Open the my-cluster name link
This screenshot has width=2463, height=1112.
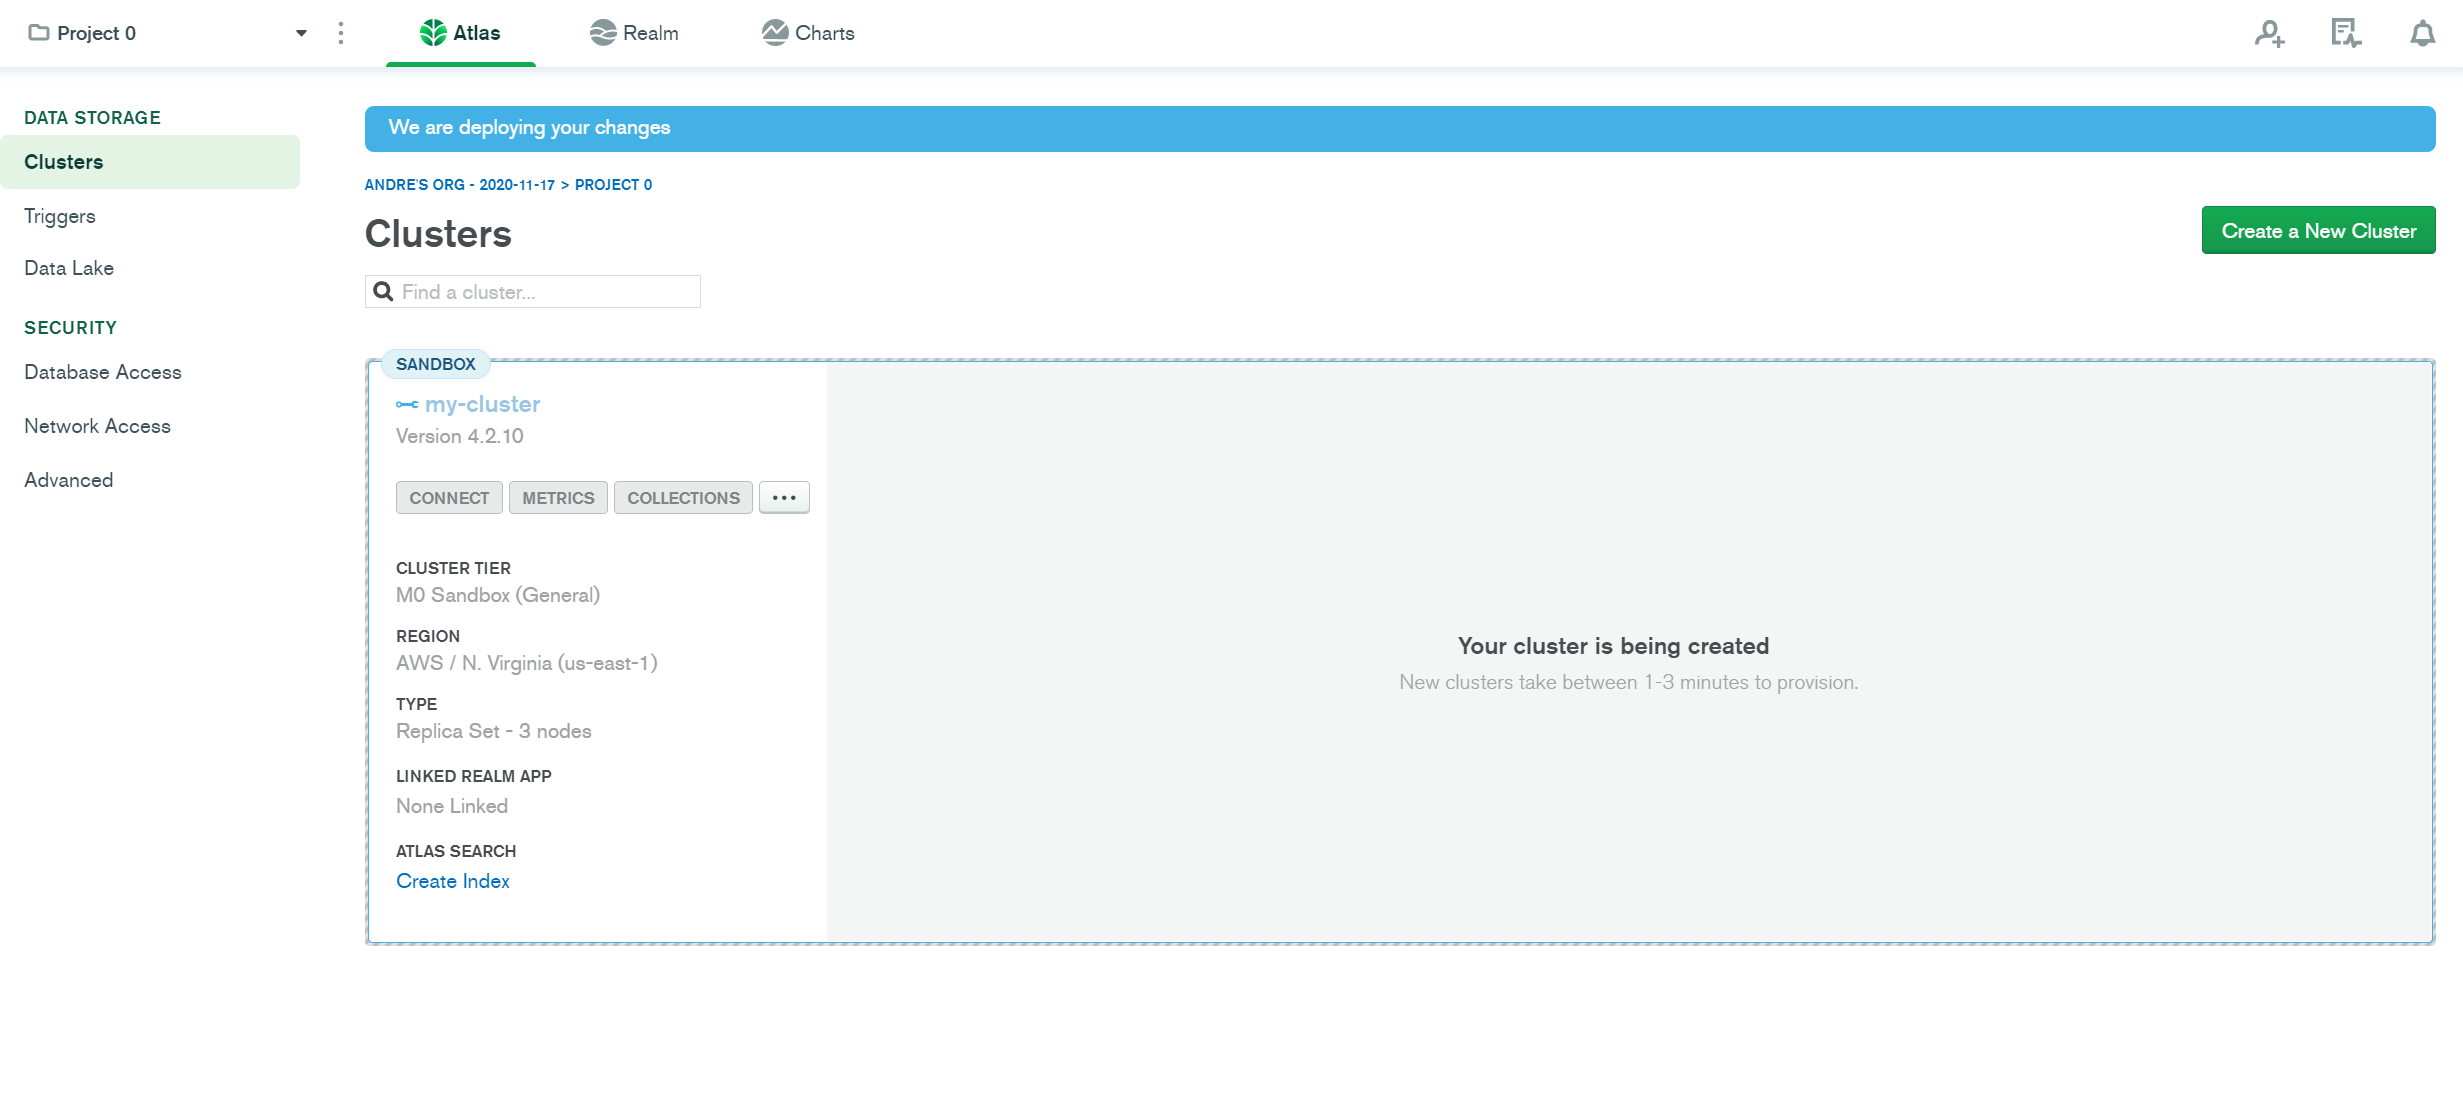(x=482, y=404)
